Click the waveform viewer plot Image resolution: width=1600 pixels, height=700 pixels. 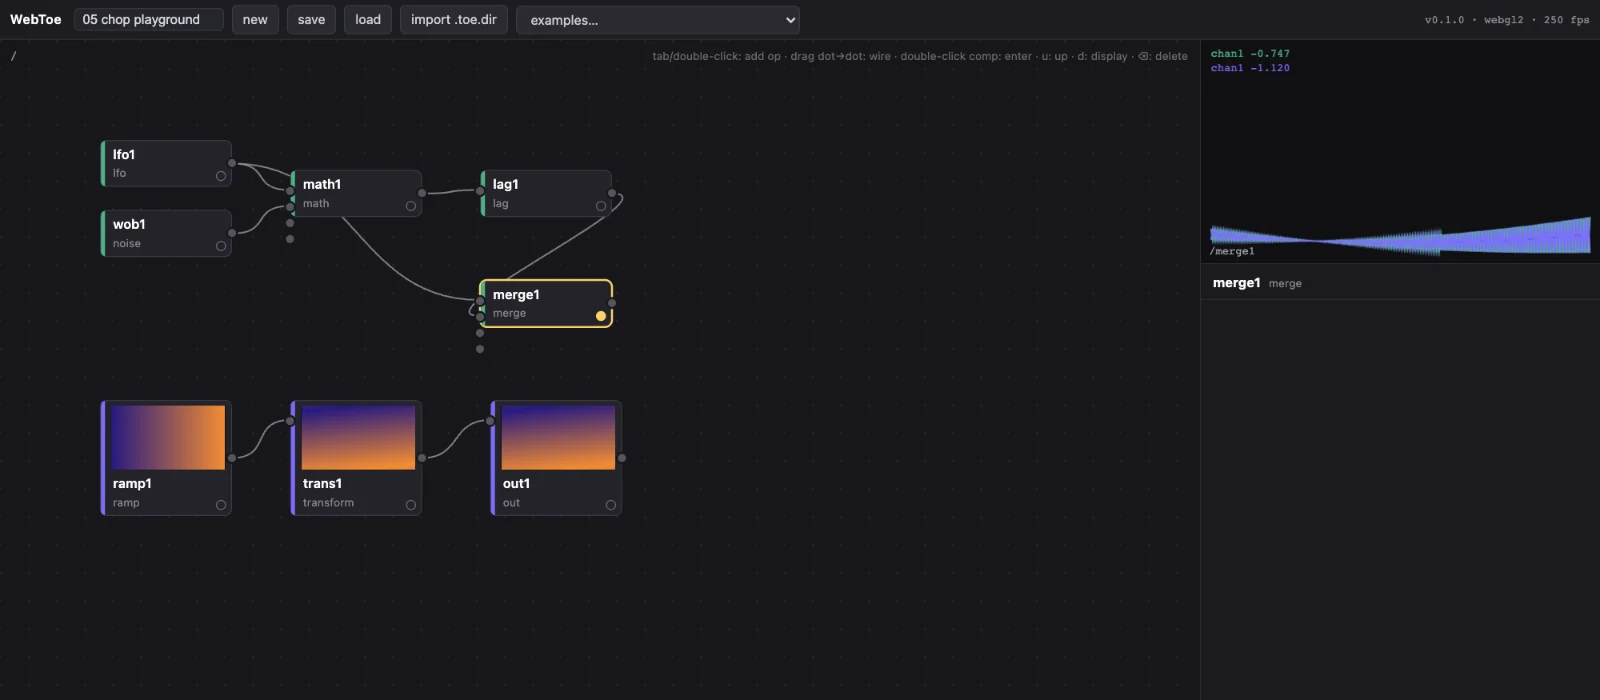coord(1400,152)
